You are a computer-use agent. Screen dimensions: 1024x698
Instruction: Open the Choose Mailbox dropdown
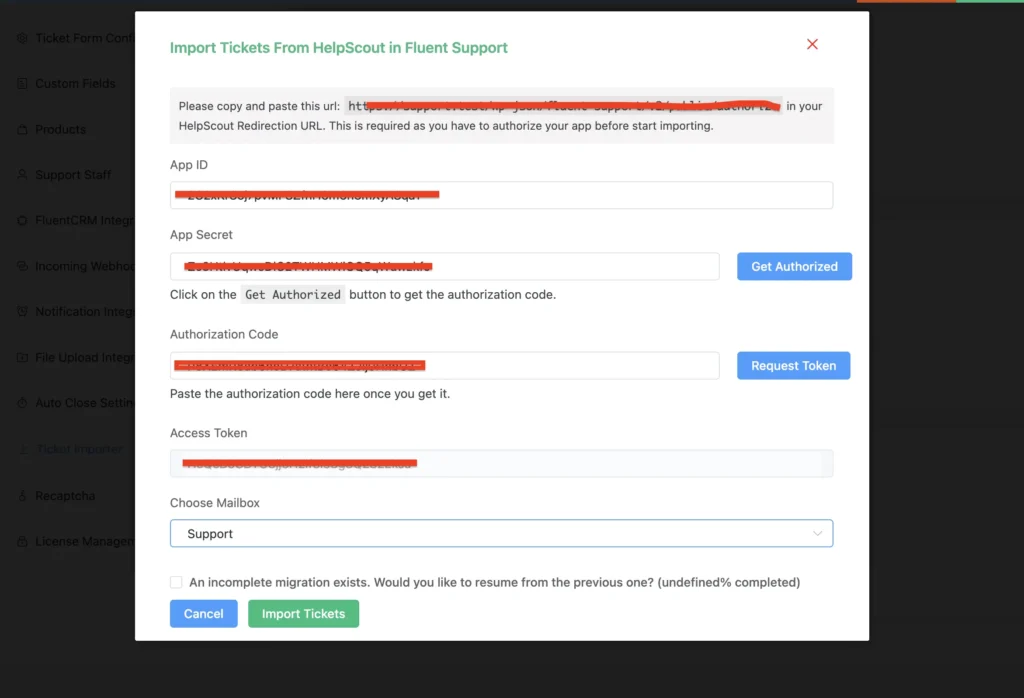502,533
